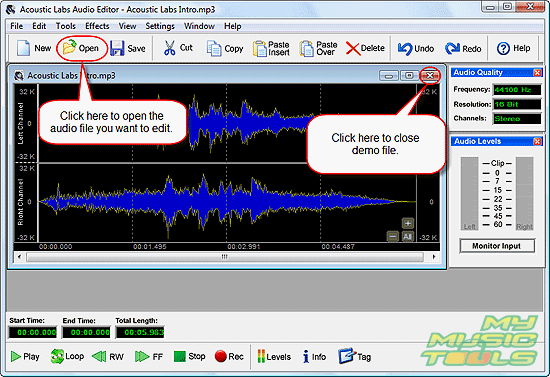The width and height of the screenshot is (550, 377).
Task: Click the 00:04.487 timeline label
Action: (x=338, y=247)
